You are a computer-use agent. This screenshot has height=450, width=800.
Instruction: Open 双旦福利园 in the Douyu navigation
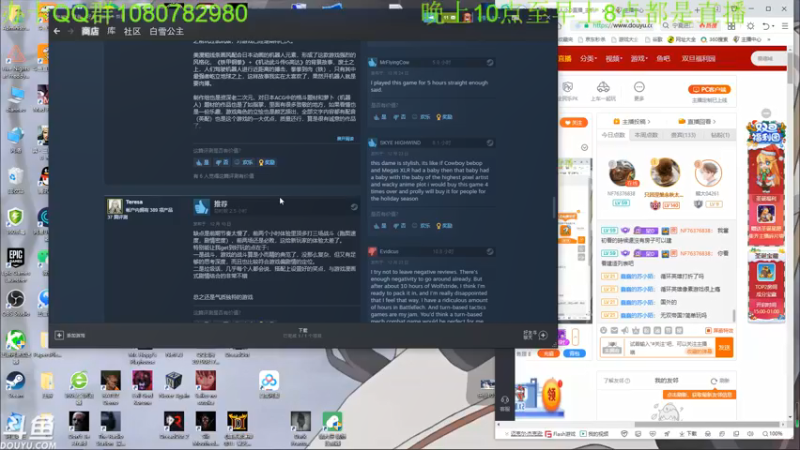click(x=698, y=59)
